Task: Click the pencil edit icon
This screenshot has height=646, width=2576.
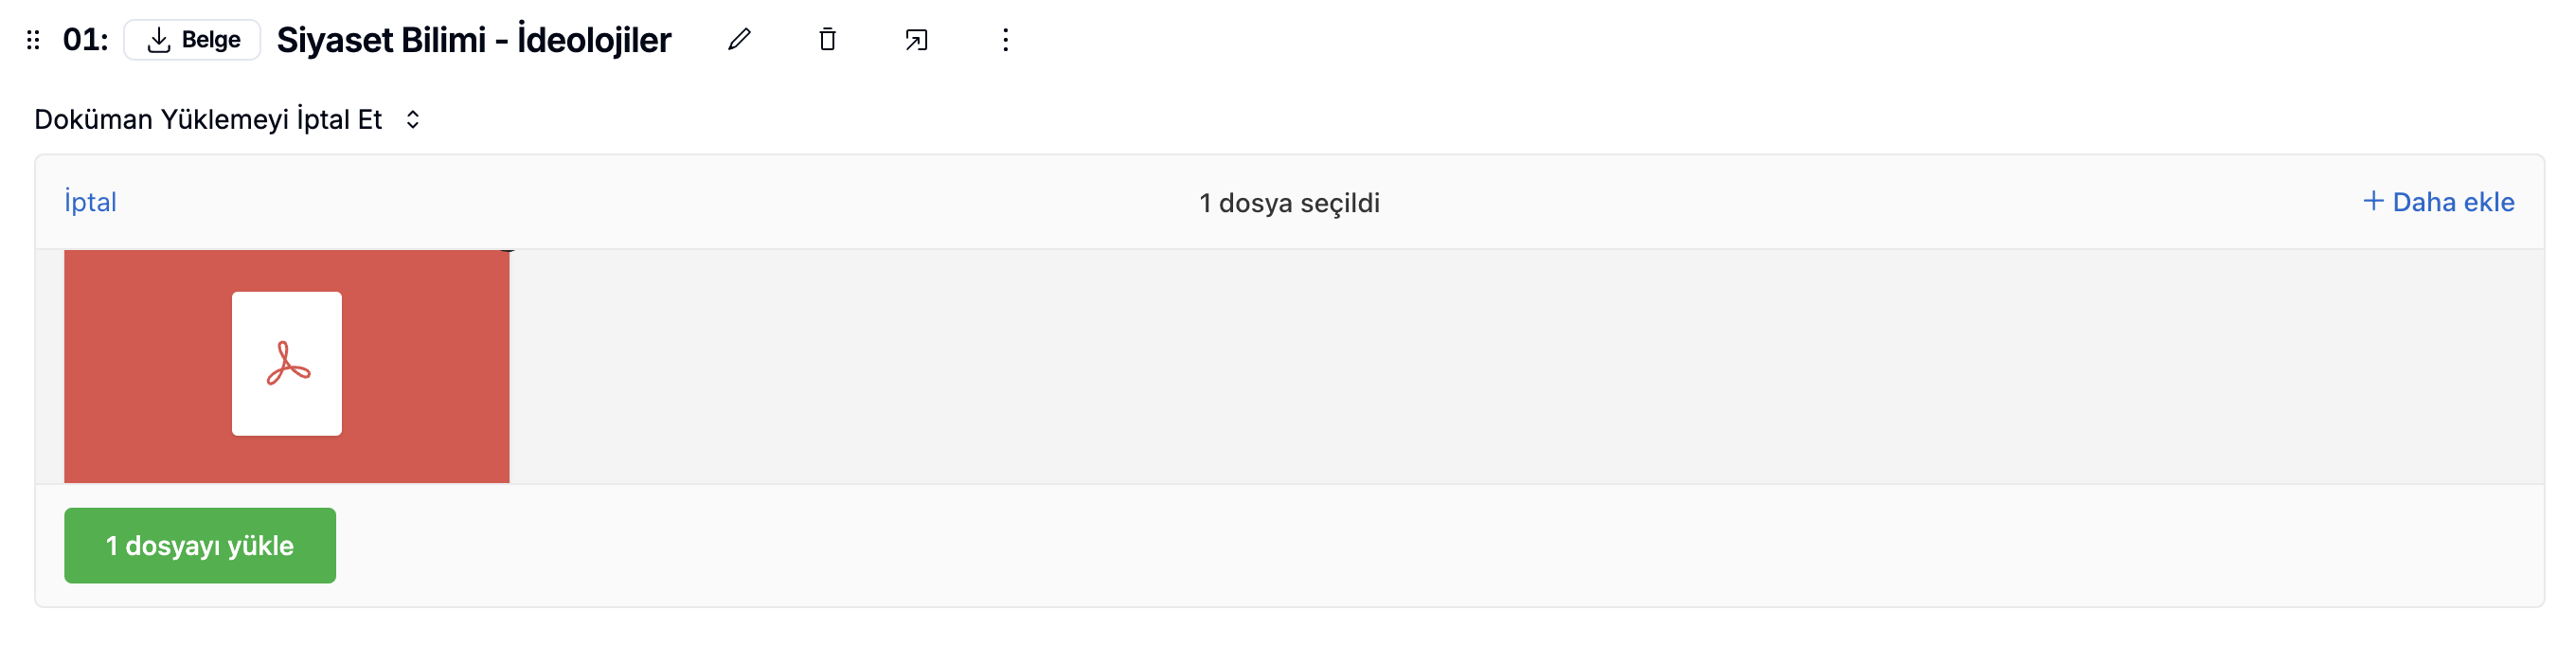Action: tap(739, 40)
